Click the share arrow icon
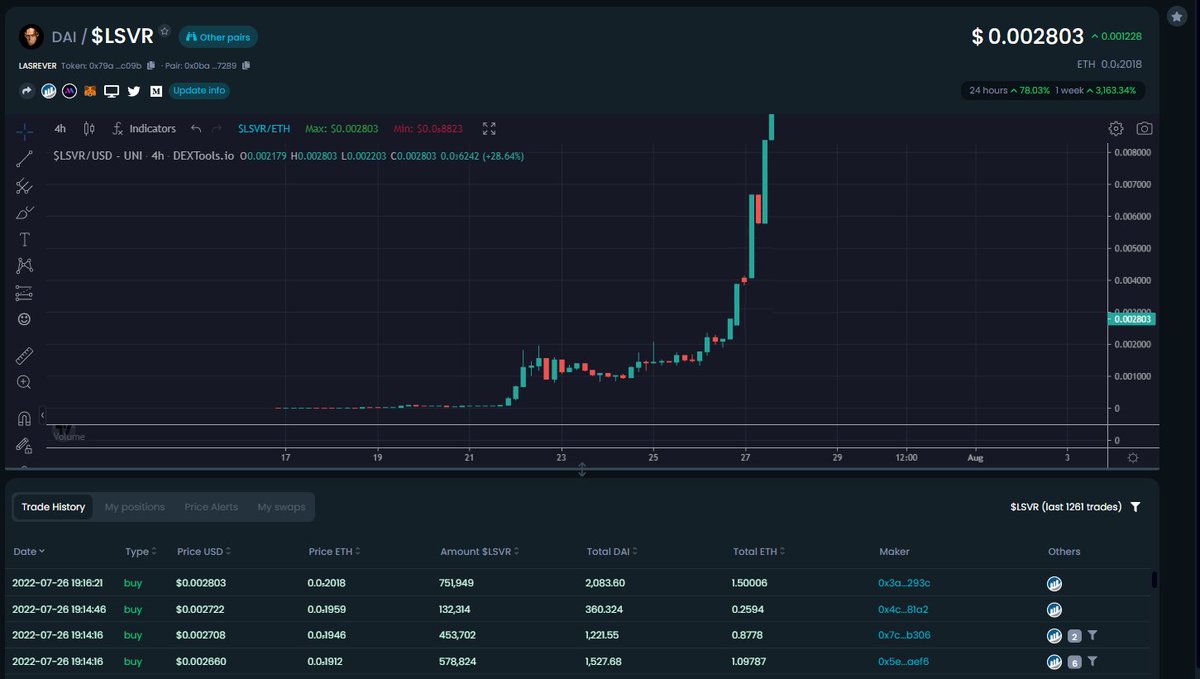1200x679 pixels. point(27,91)
